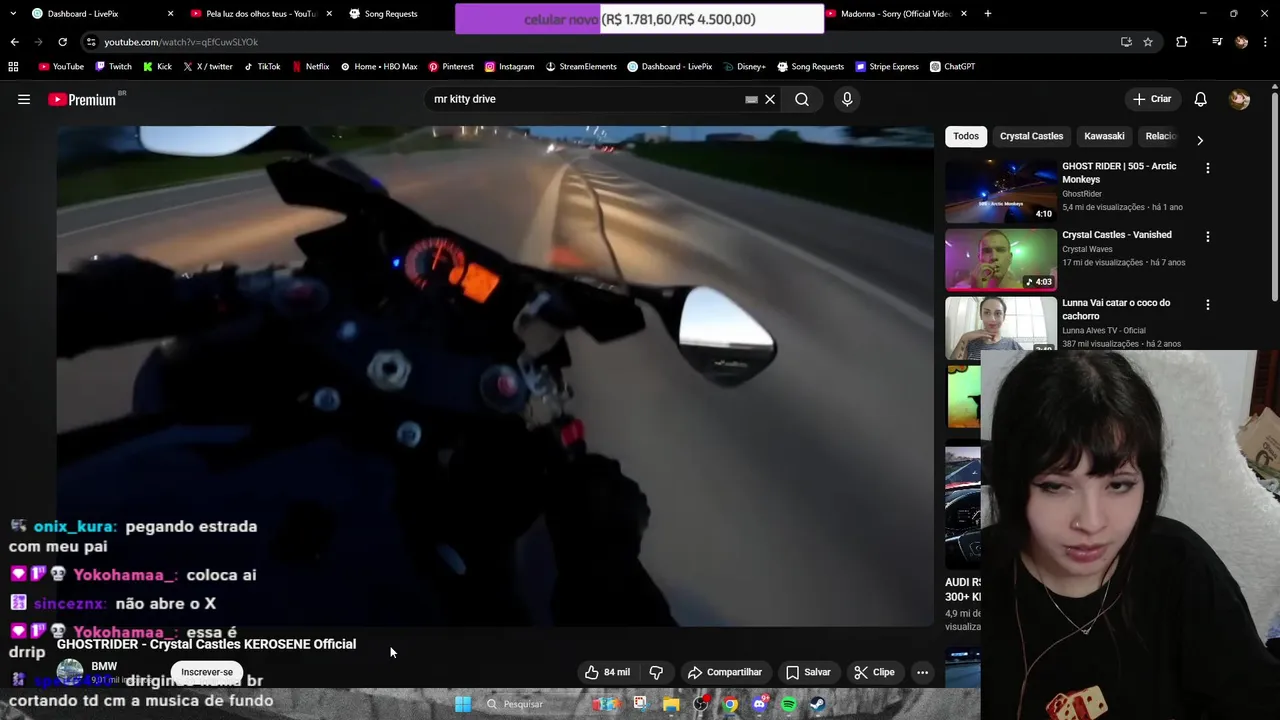Switch to 'Pela luz dos olhos teus' tab
The width and height of the screenshot is (1280, 720).
pos(260,14)
